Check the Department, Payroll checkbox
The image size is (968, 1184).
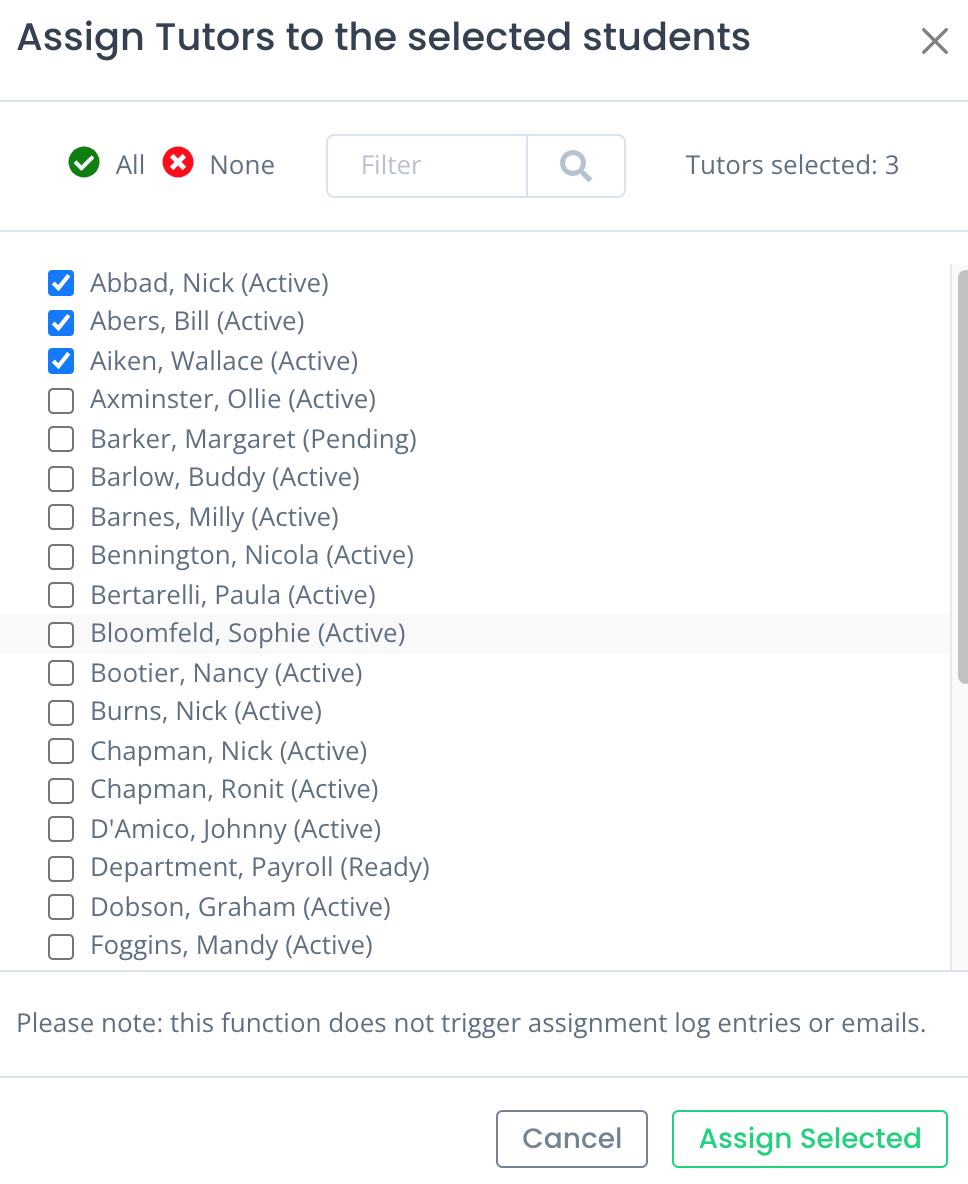tap(61, 868)
